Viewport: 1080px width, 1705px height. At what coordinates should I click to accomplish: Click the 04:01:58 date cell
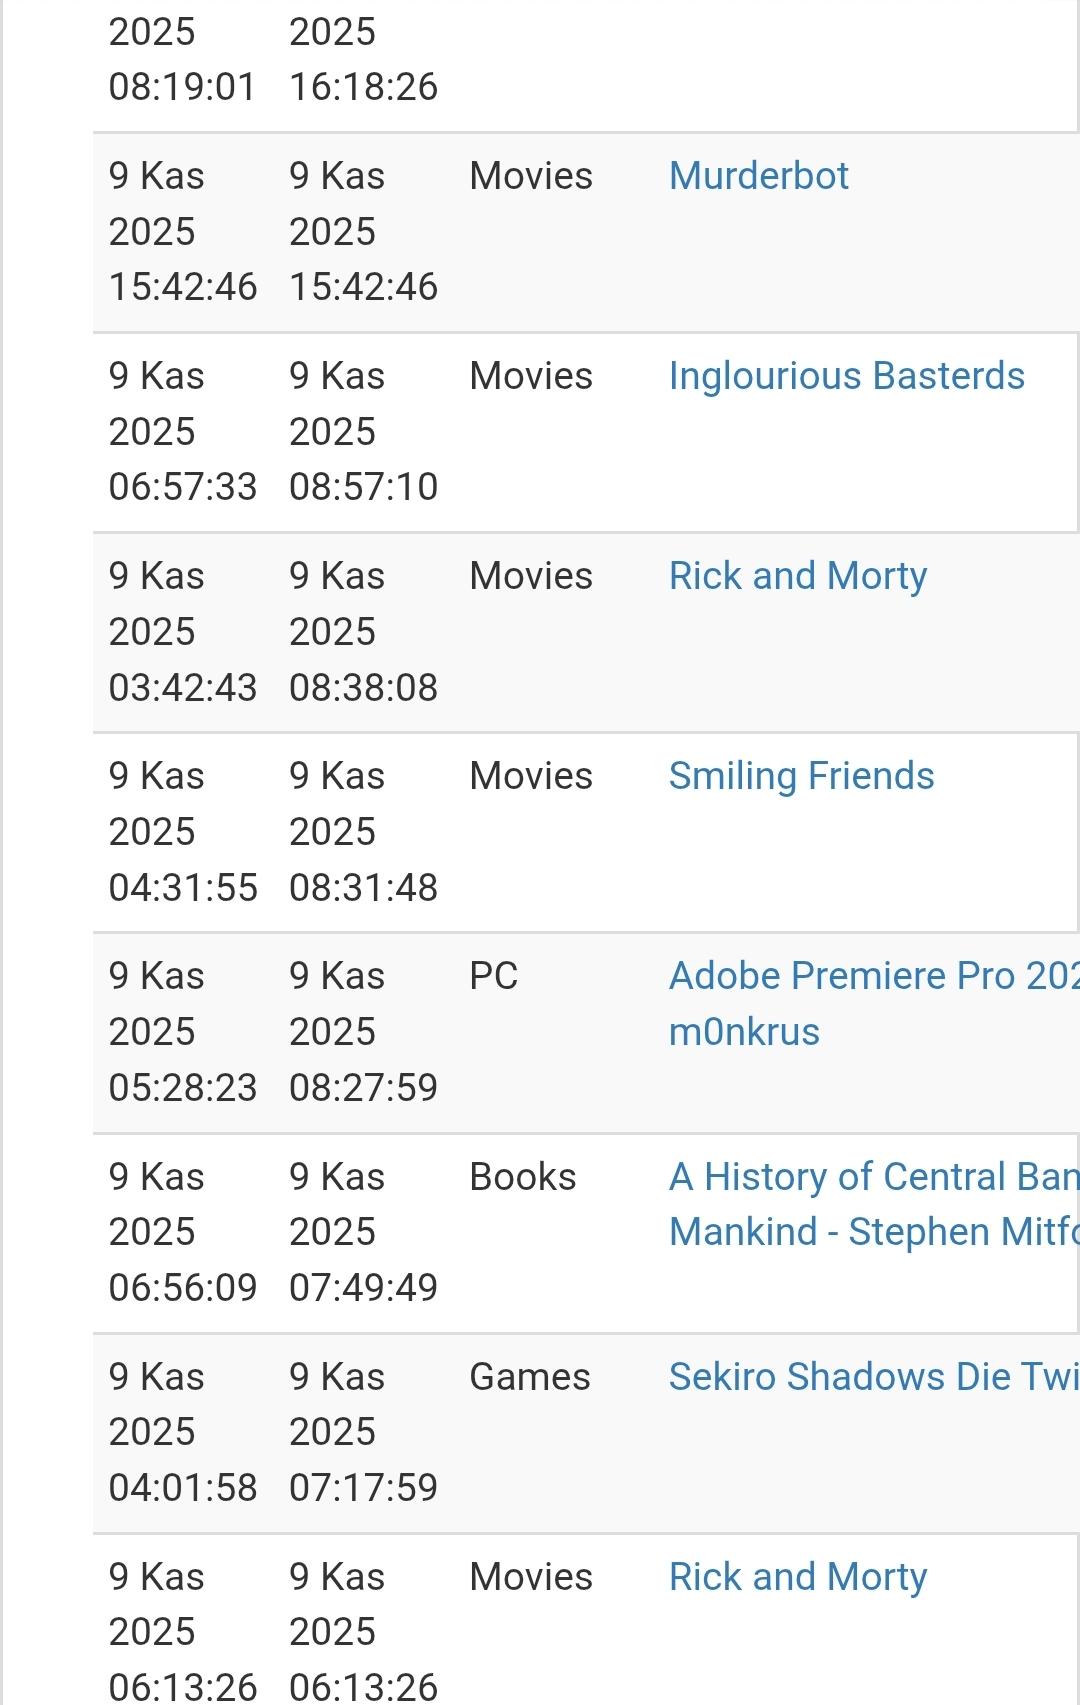point(183,1432)
